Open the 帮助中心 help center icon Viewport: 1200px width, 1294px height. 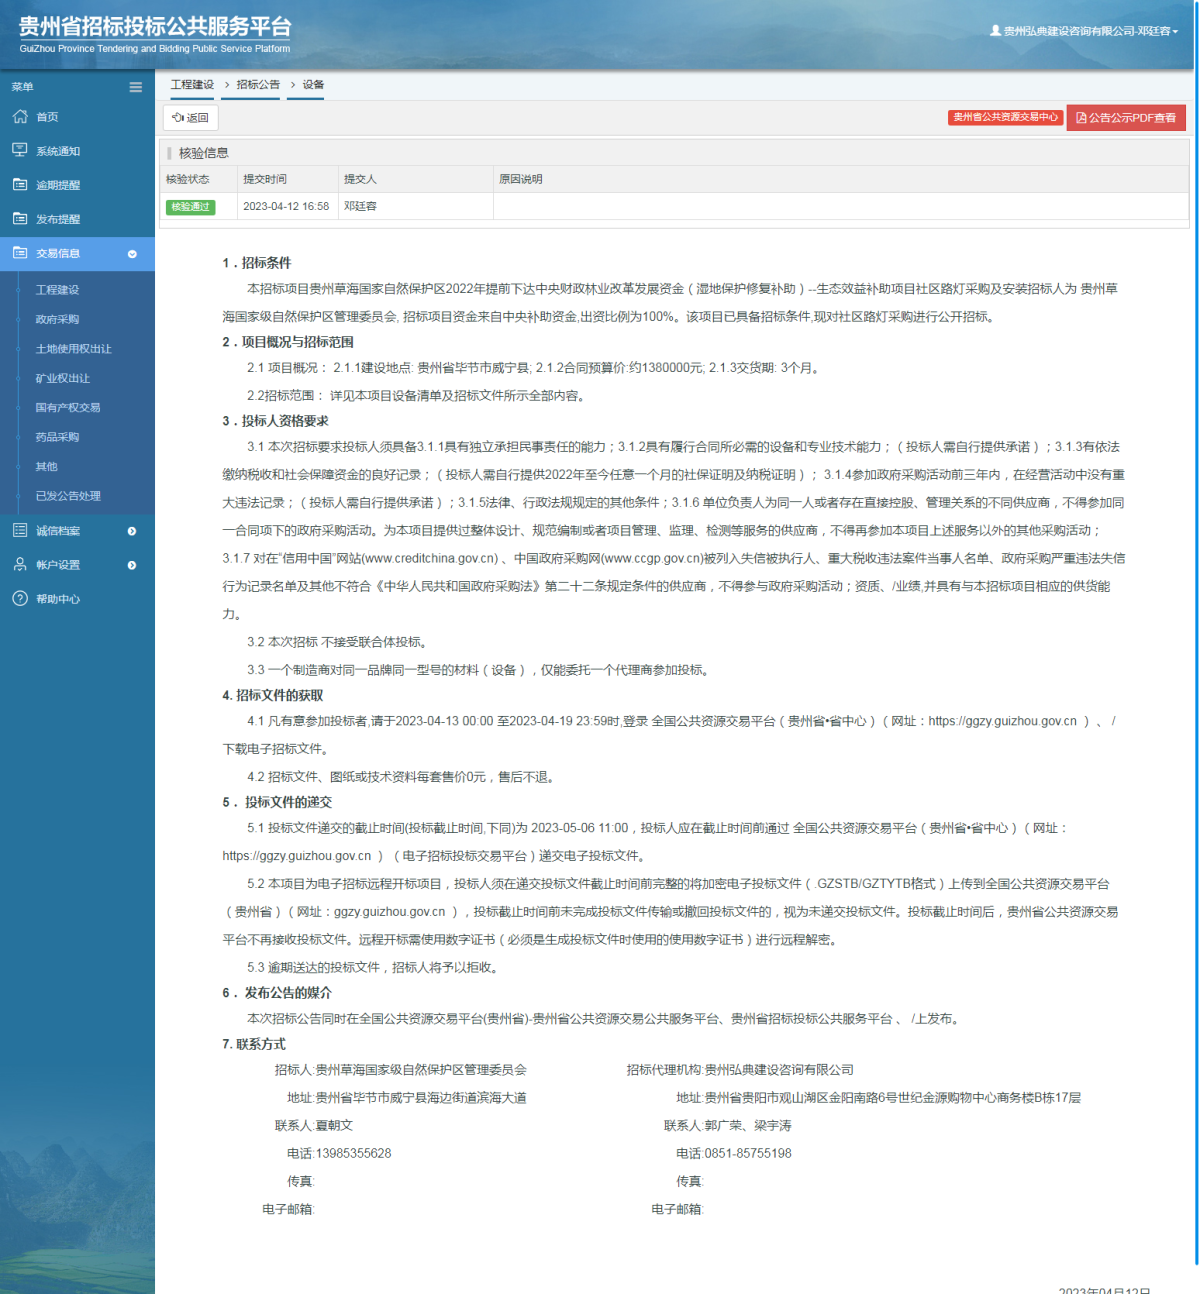click(x=20, y=598)
